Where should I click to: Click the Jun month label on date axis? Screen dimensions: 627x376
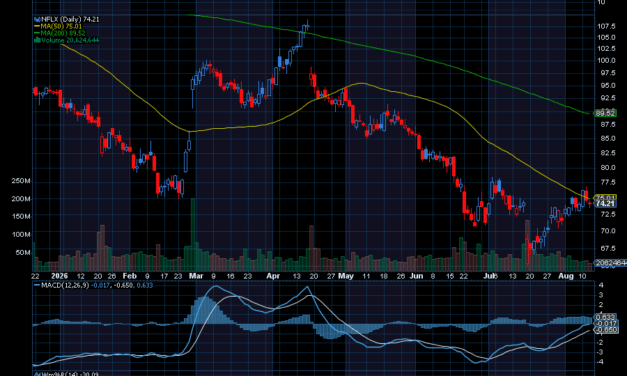[416, 276]
